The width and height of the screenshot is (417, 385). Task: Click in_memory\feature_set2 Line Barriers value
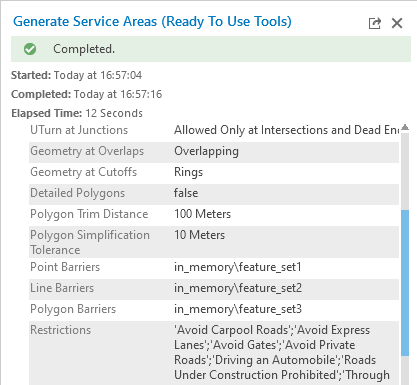click(238, 288)
